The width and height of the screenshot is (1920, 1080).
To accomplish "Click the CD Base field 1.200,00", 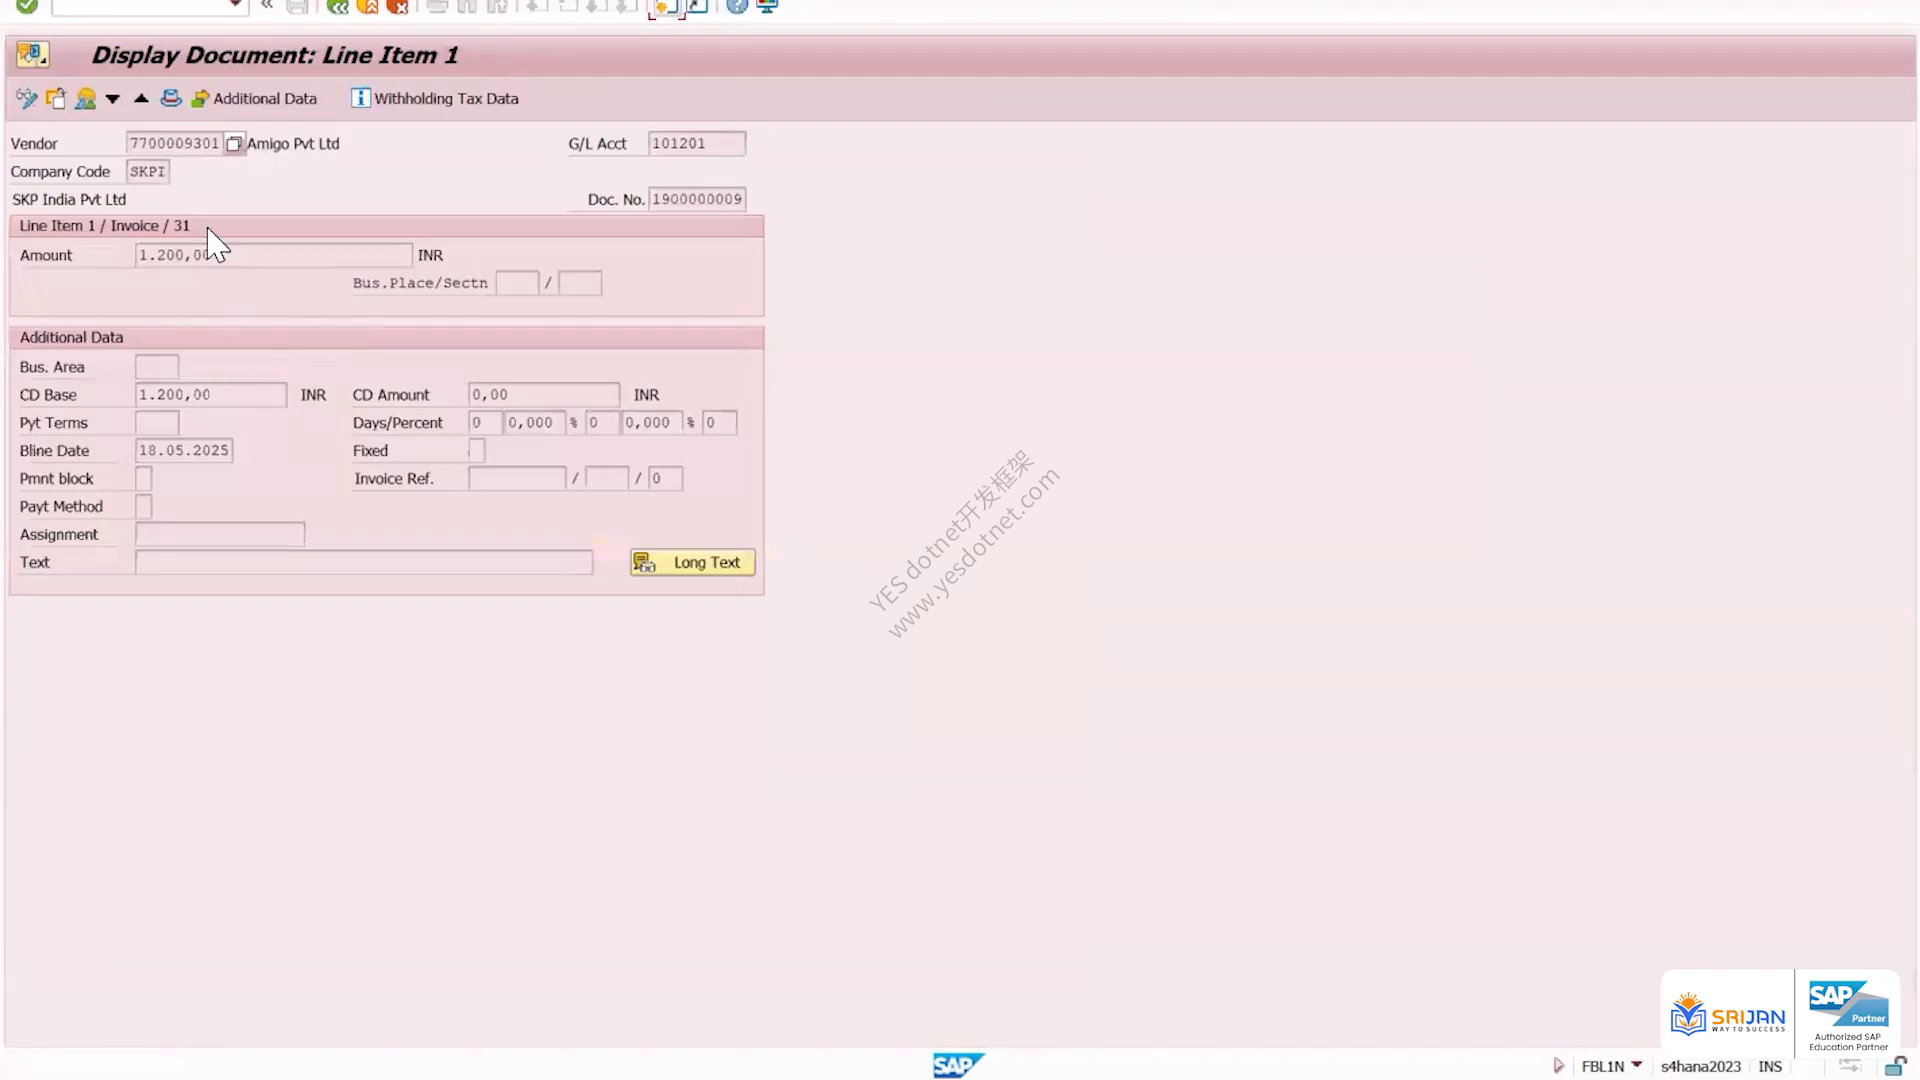I will tap(211, 395).
